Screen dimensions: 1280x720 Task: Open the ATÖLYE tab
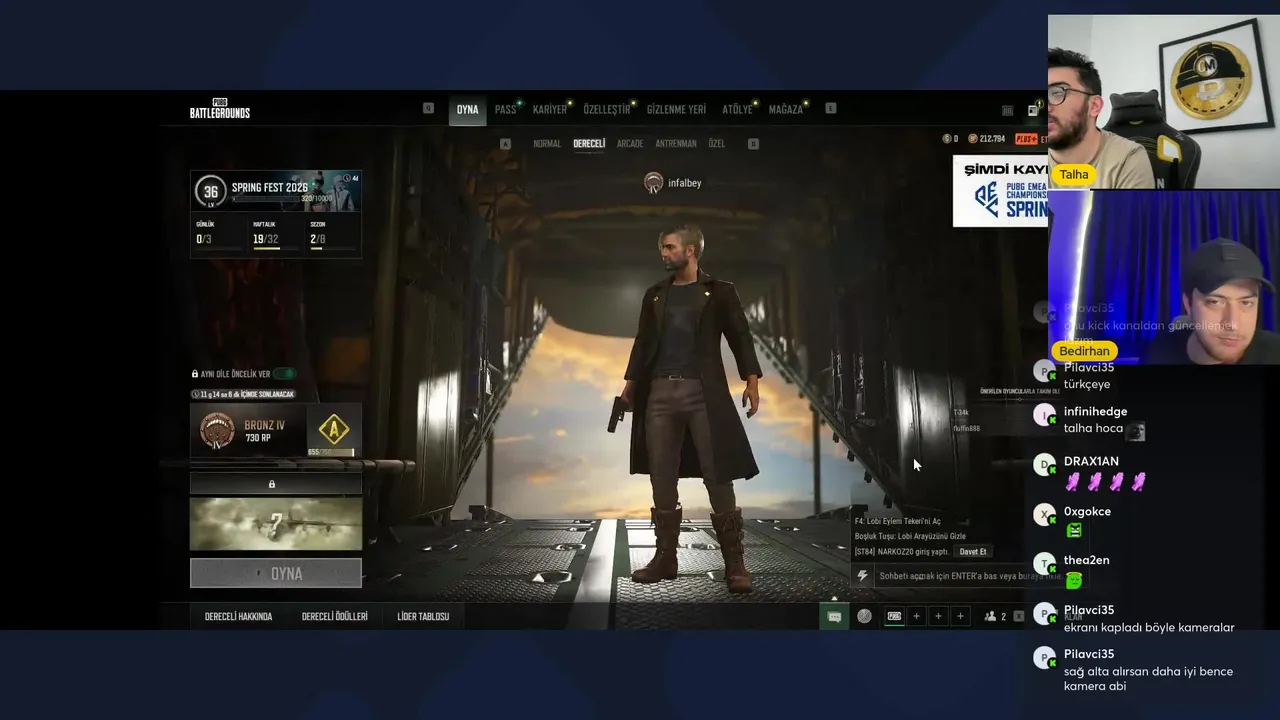[x=737, y=110]
